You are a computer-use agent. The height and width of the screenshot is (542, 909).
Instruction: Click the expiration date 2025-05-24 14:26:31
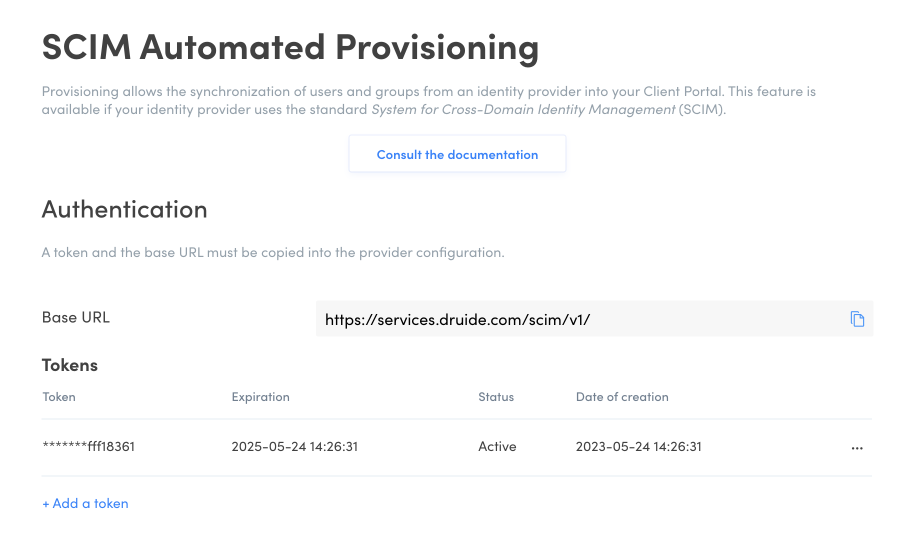point(294,447)
